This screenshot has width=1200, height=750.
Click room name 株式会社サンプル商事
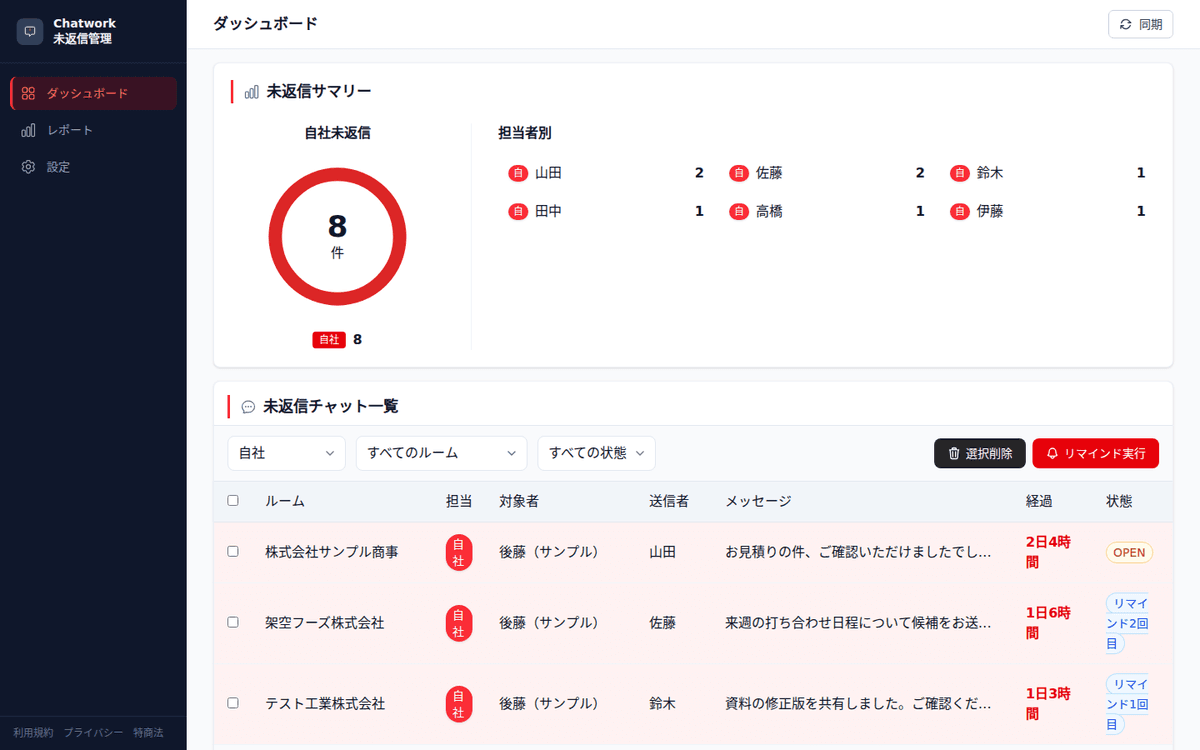(x=332, y=552)
